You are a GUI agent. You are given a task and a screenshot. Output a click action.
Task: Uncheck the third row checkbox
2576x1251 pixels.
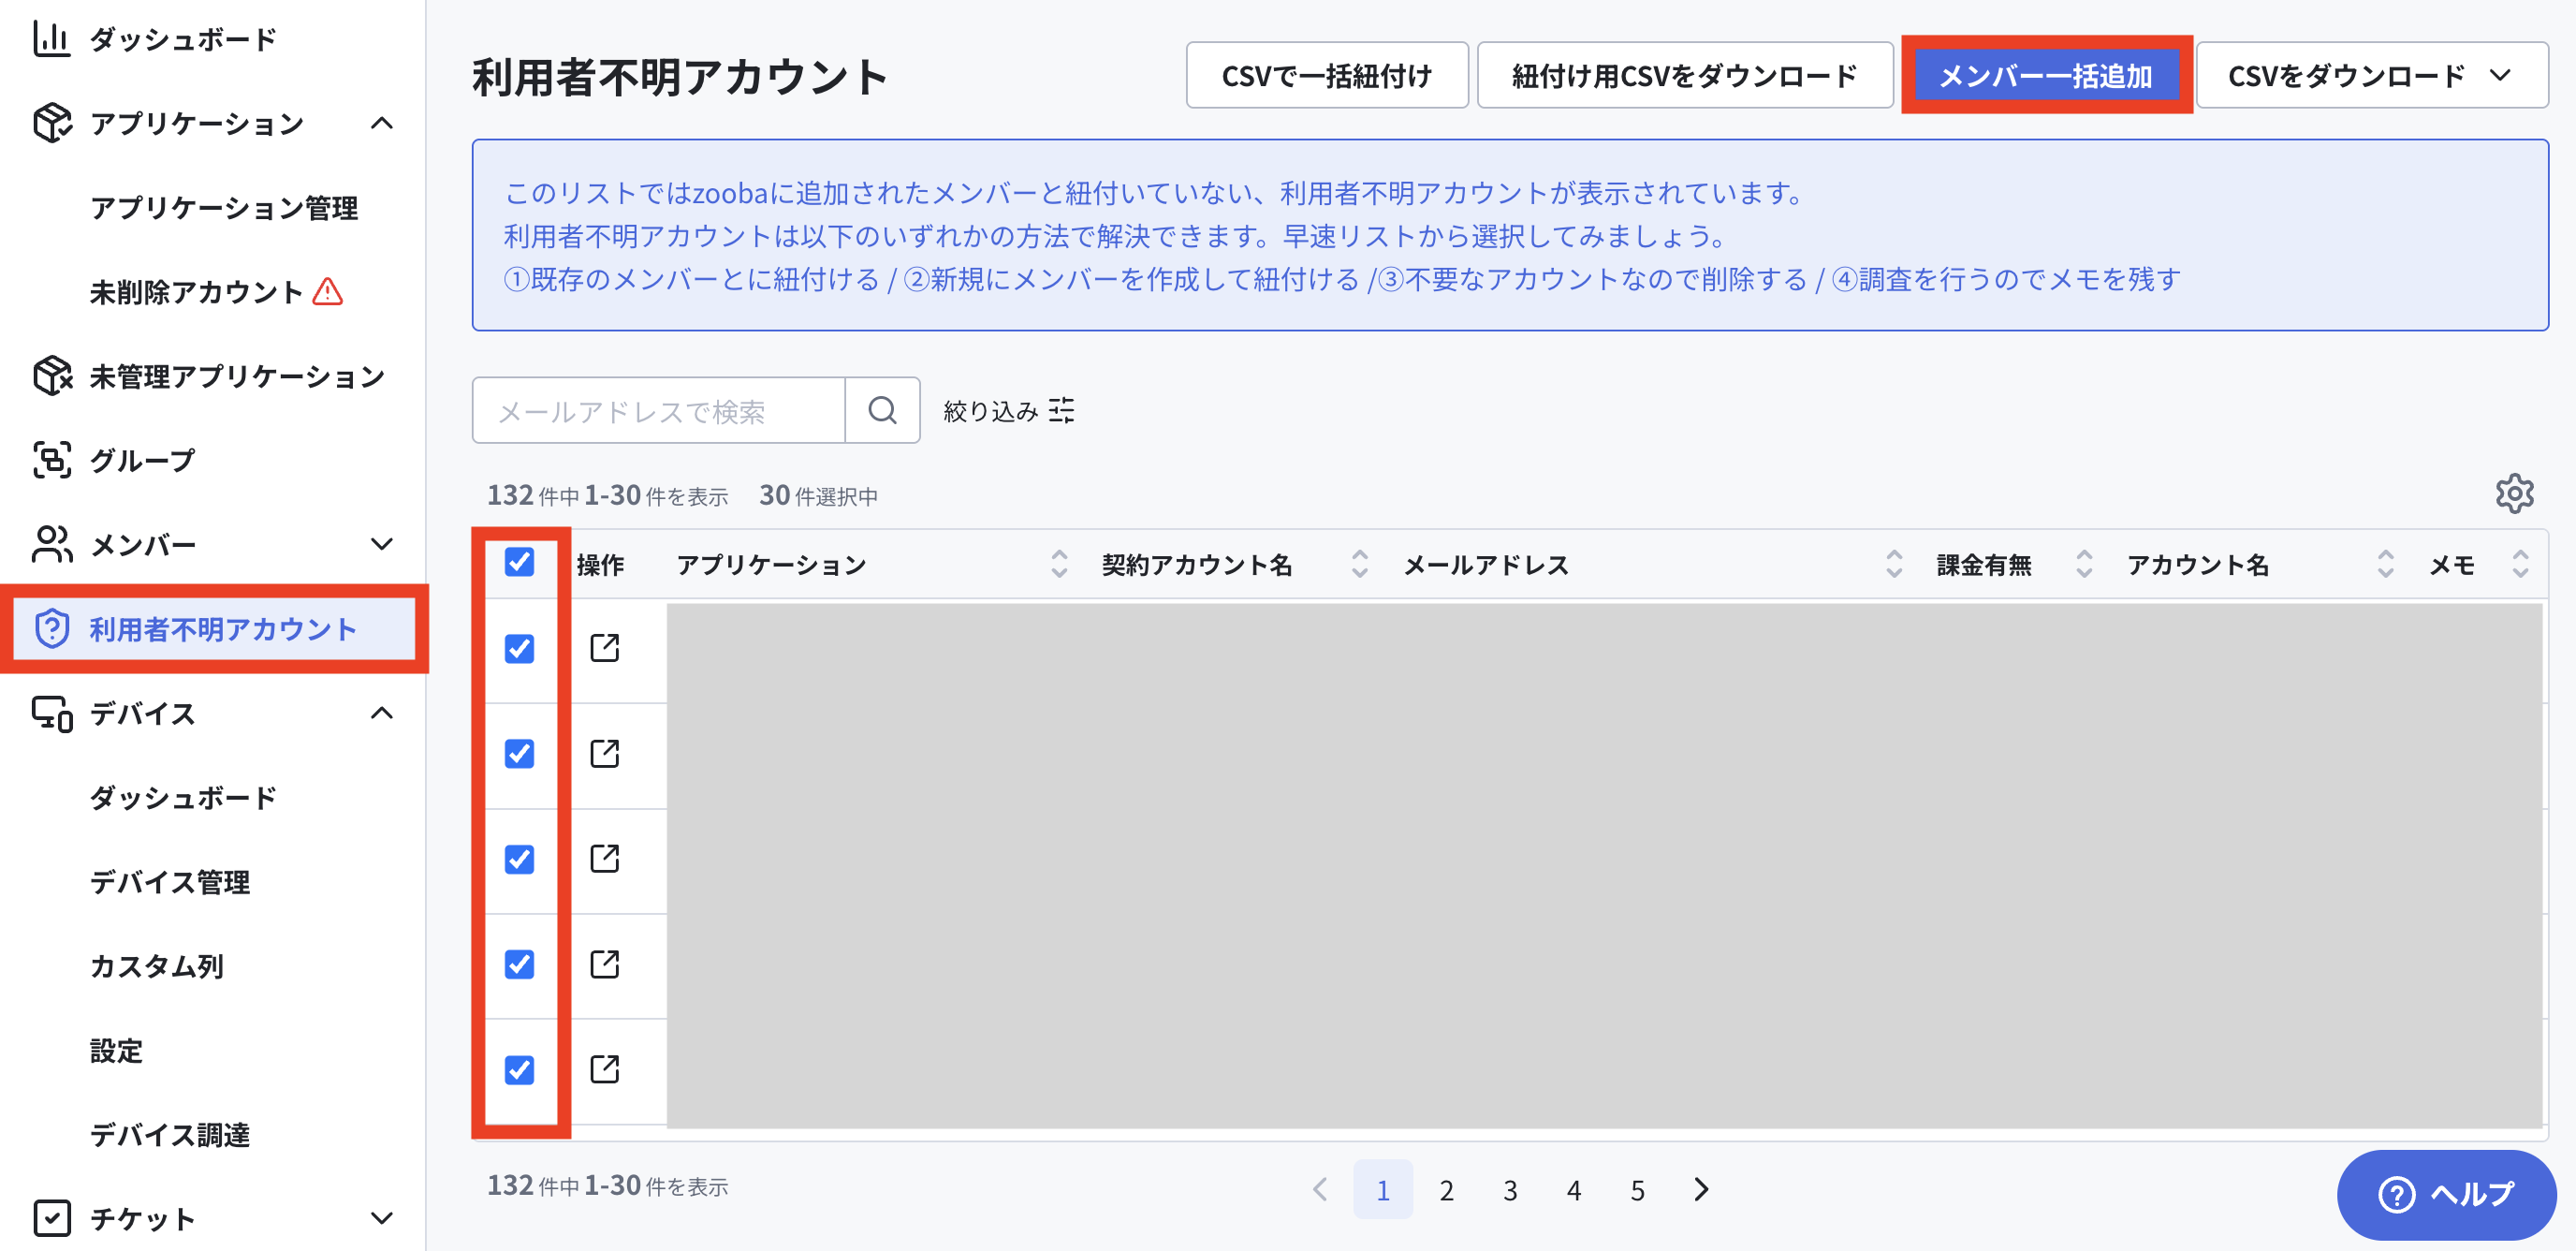coord(519,859)
